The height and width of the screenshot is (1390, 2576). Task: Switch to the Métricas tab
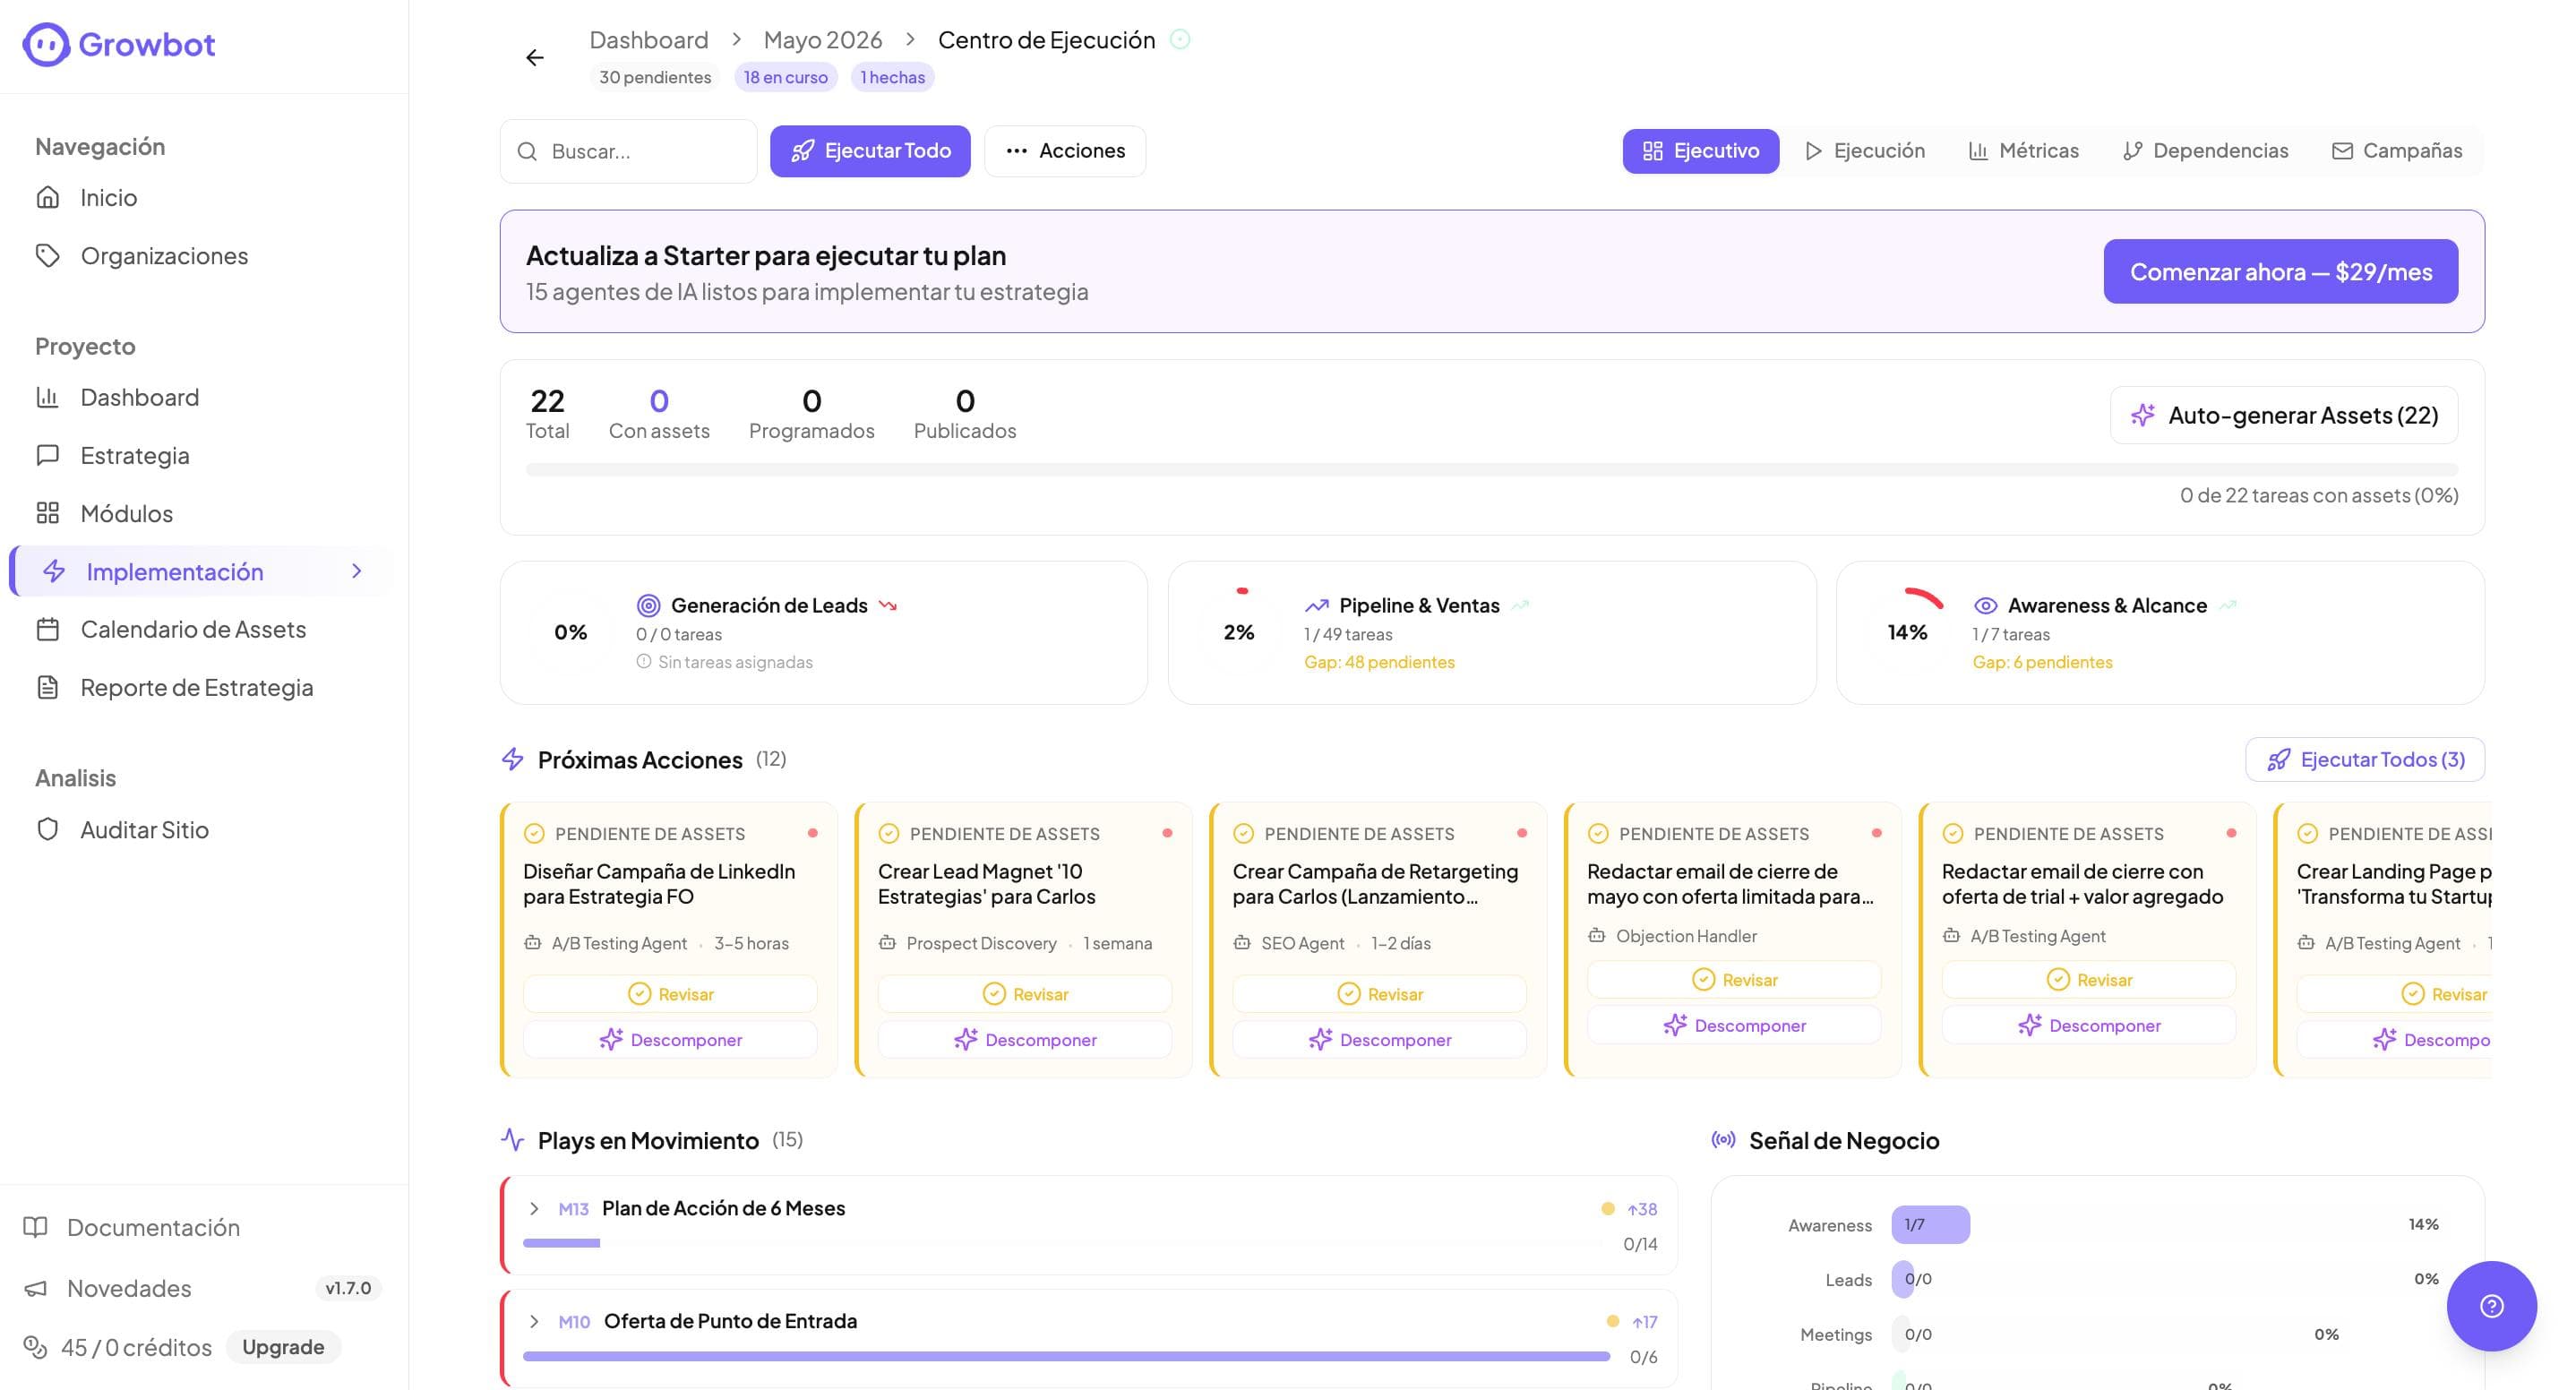click(2023, 151)
